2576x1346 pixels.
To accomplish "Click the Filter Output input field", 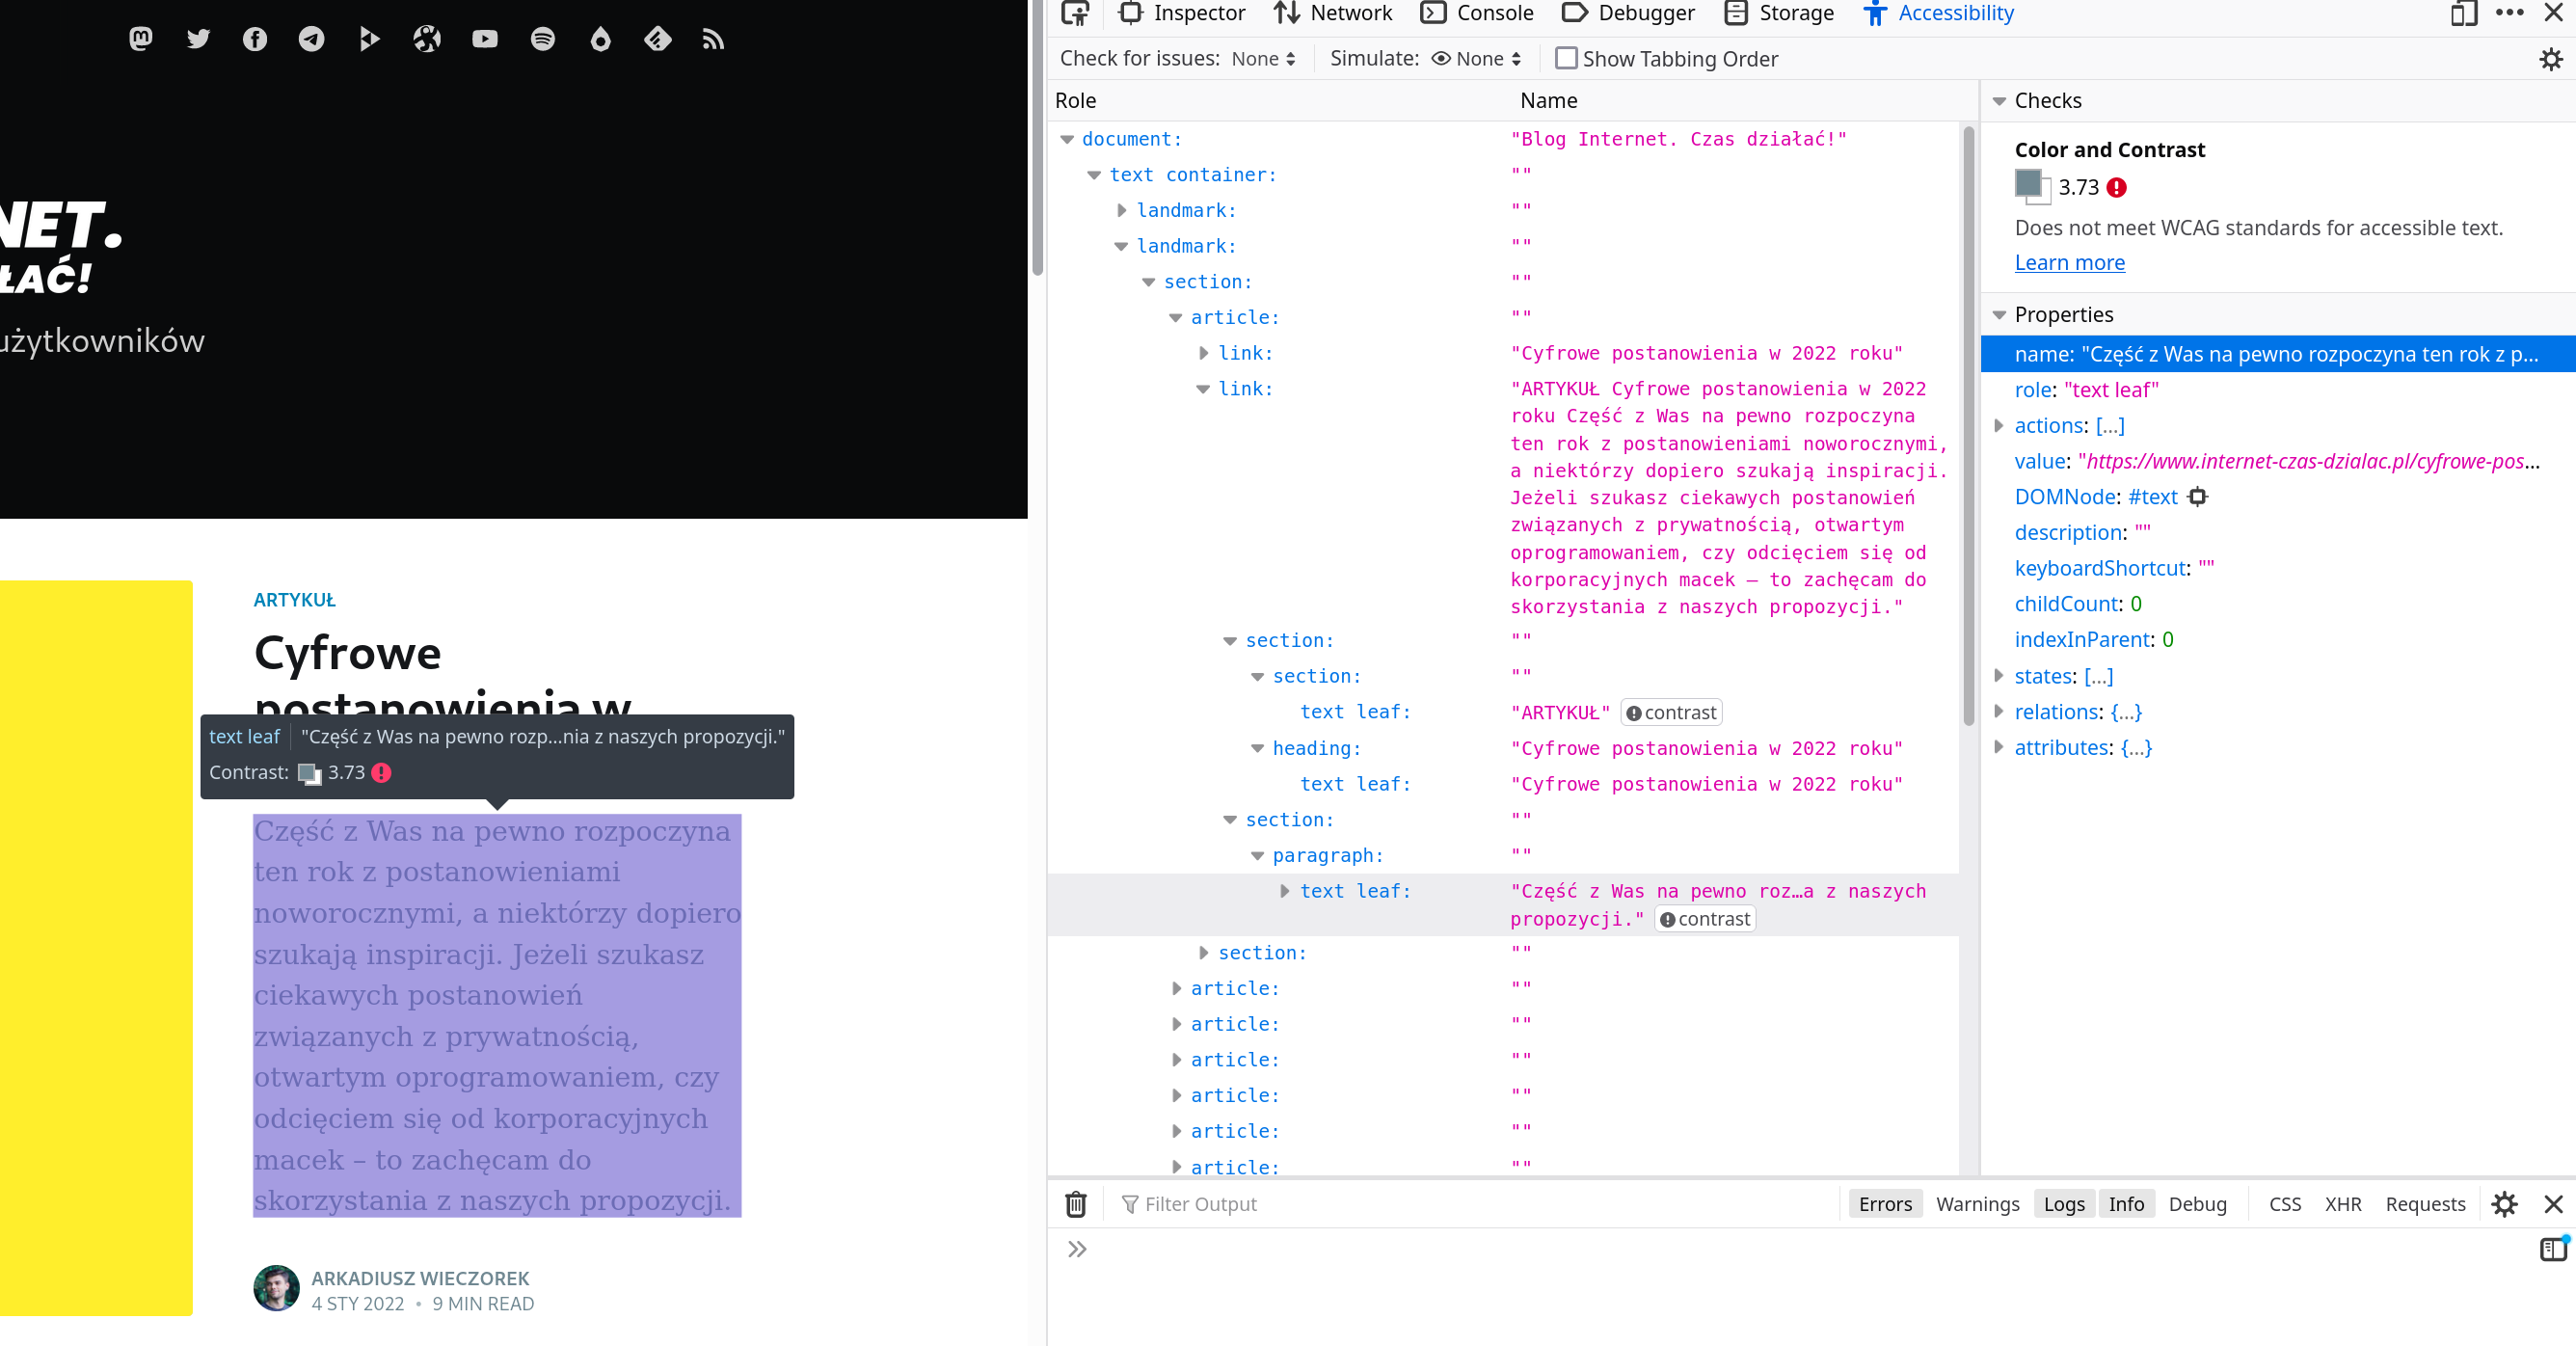I will [1400, 1204].
